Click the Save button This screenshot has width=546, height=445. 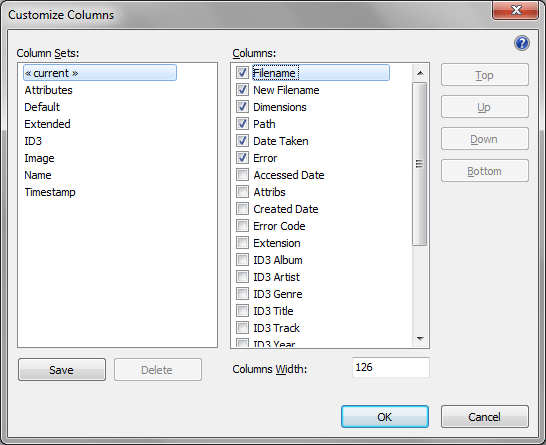click(62, 369)
